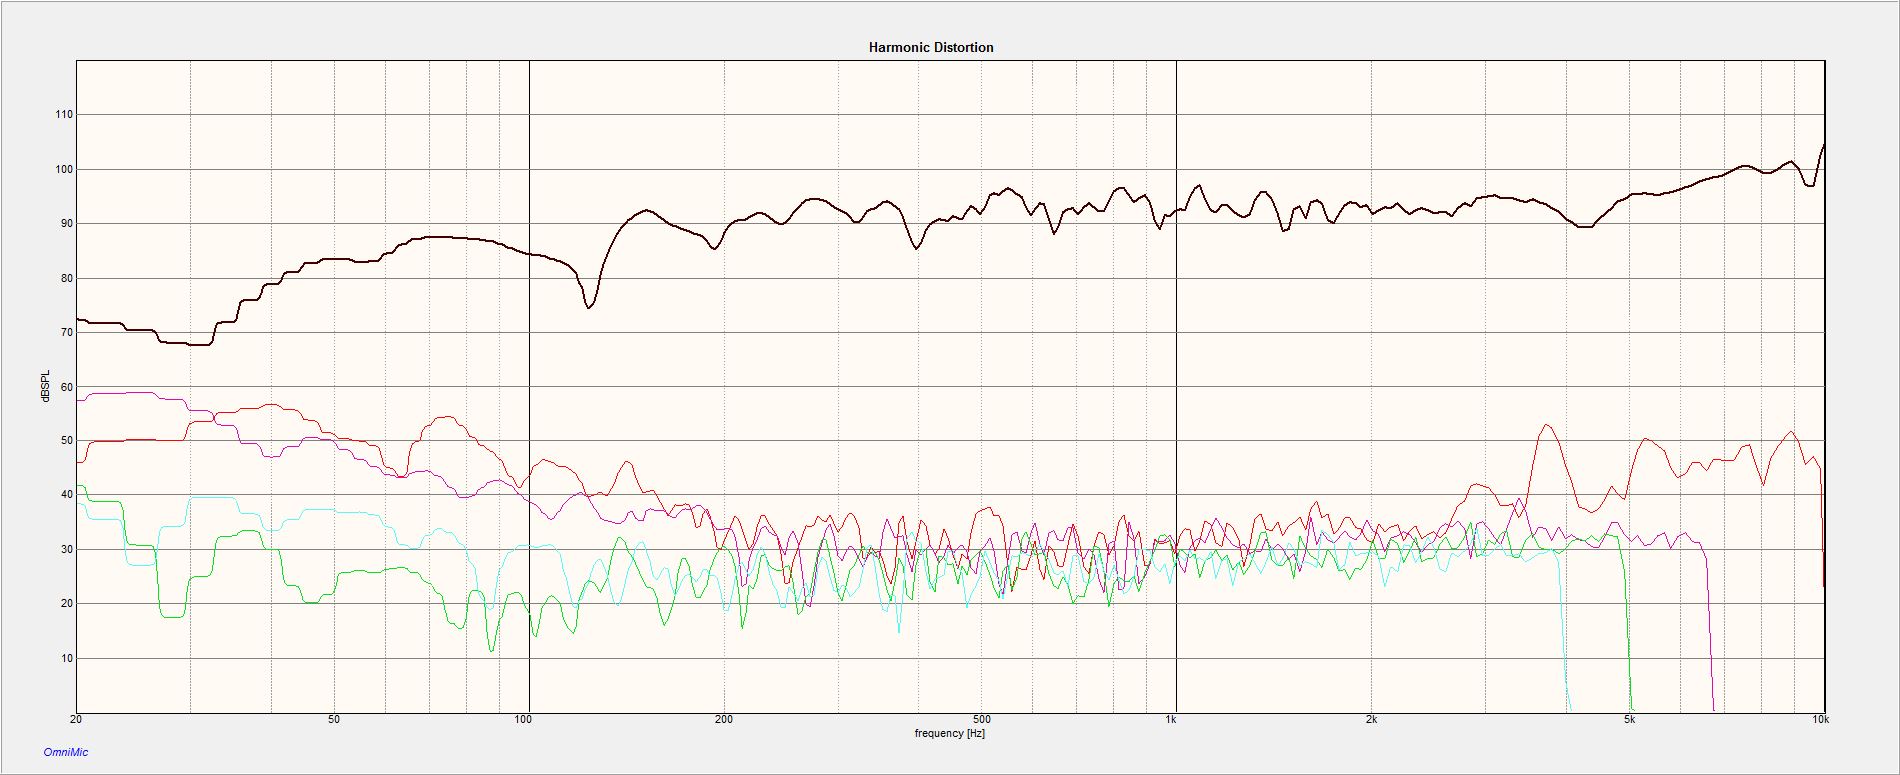Click the frequency [Hz] axis label
The width and height of the screenshot is (1900, 775).
949,734
